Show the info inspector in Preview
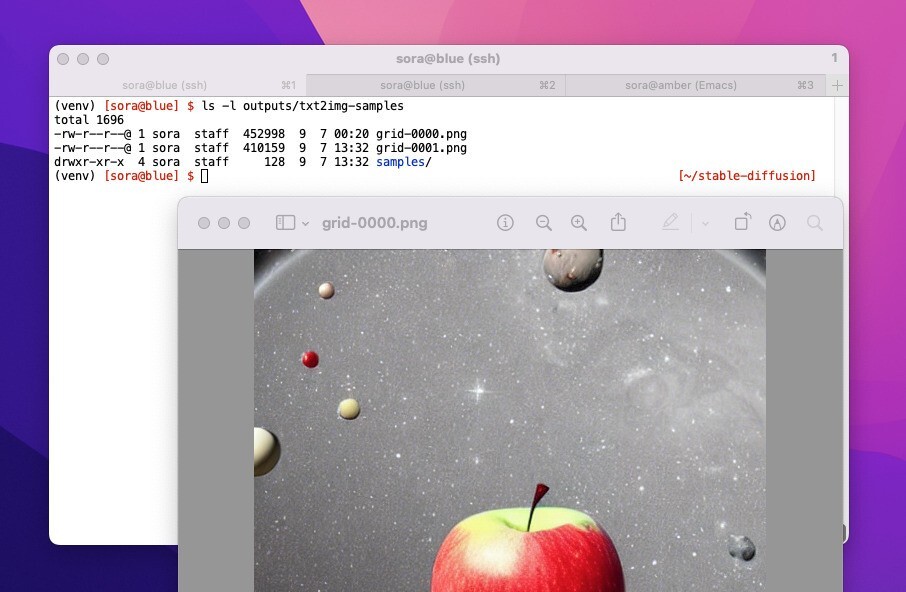 [x=505, y=222]
